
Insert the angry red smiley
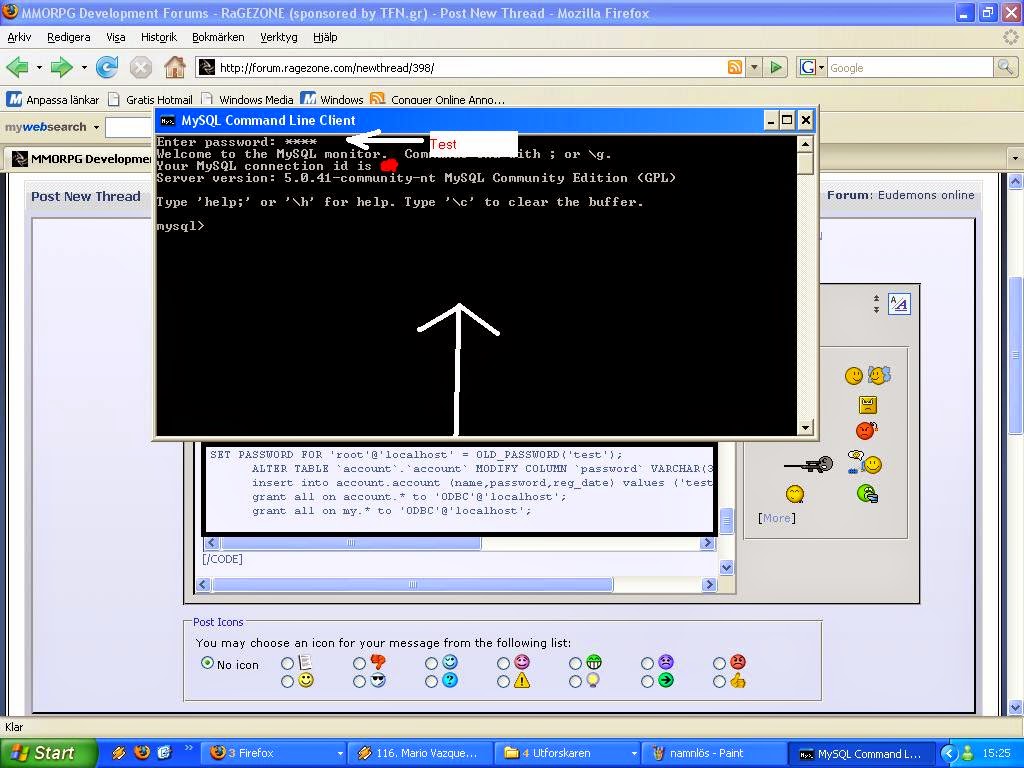[866, 431]
